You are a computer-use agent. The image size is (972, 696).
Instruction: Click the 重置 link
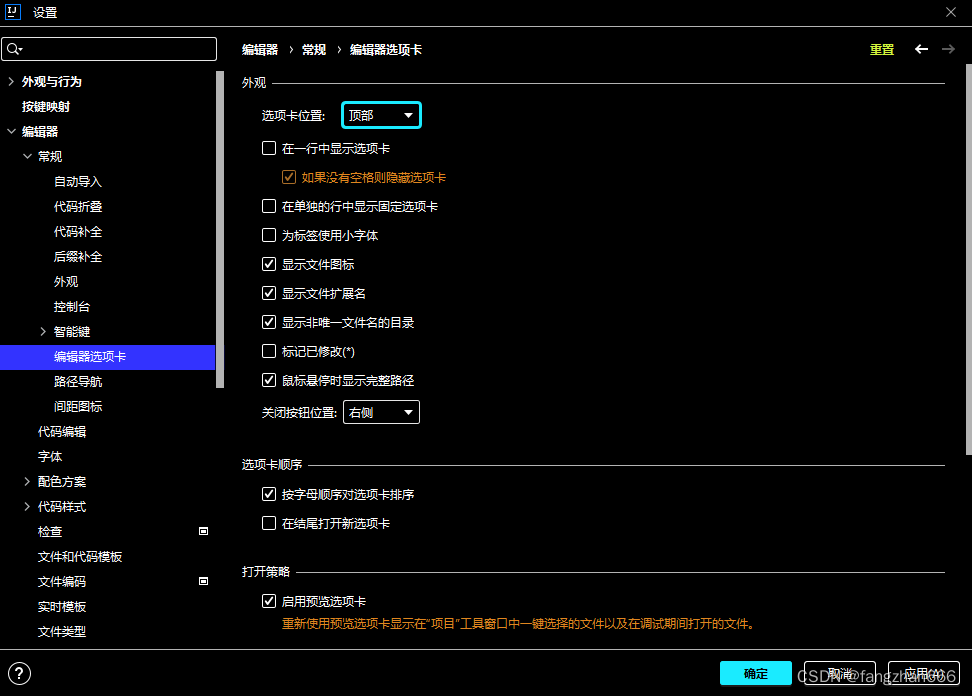[x=881, y=50]
